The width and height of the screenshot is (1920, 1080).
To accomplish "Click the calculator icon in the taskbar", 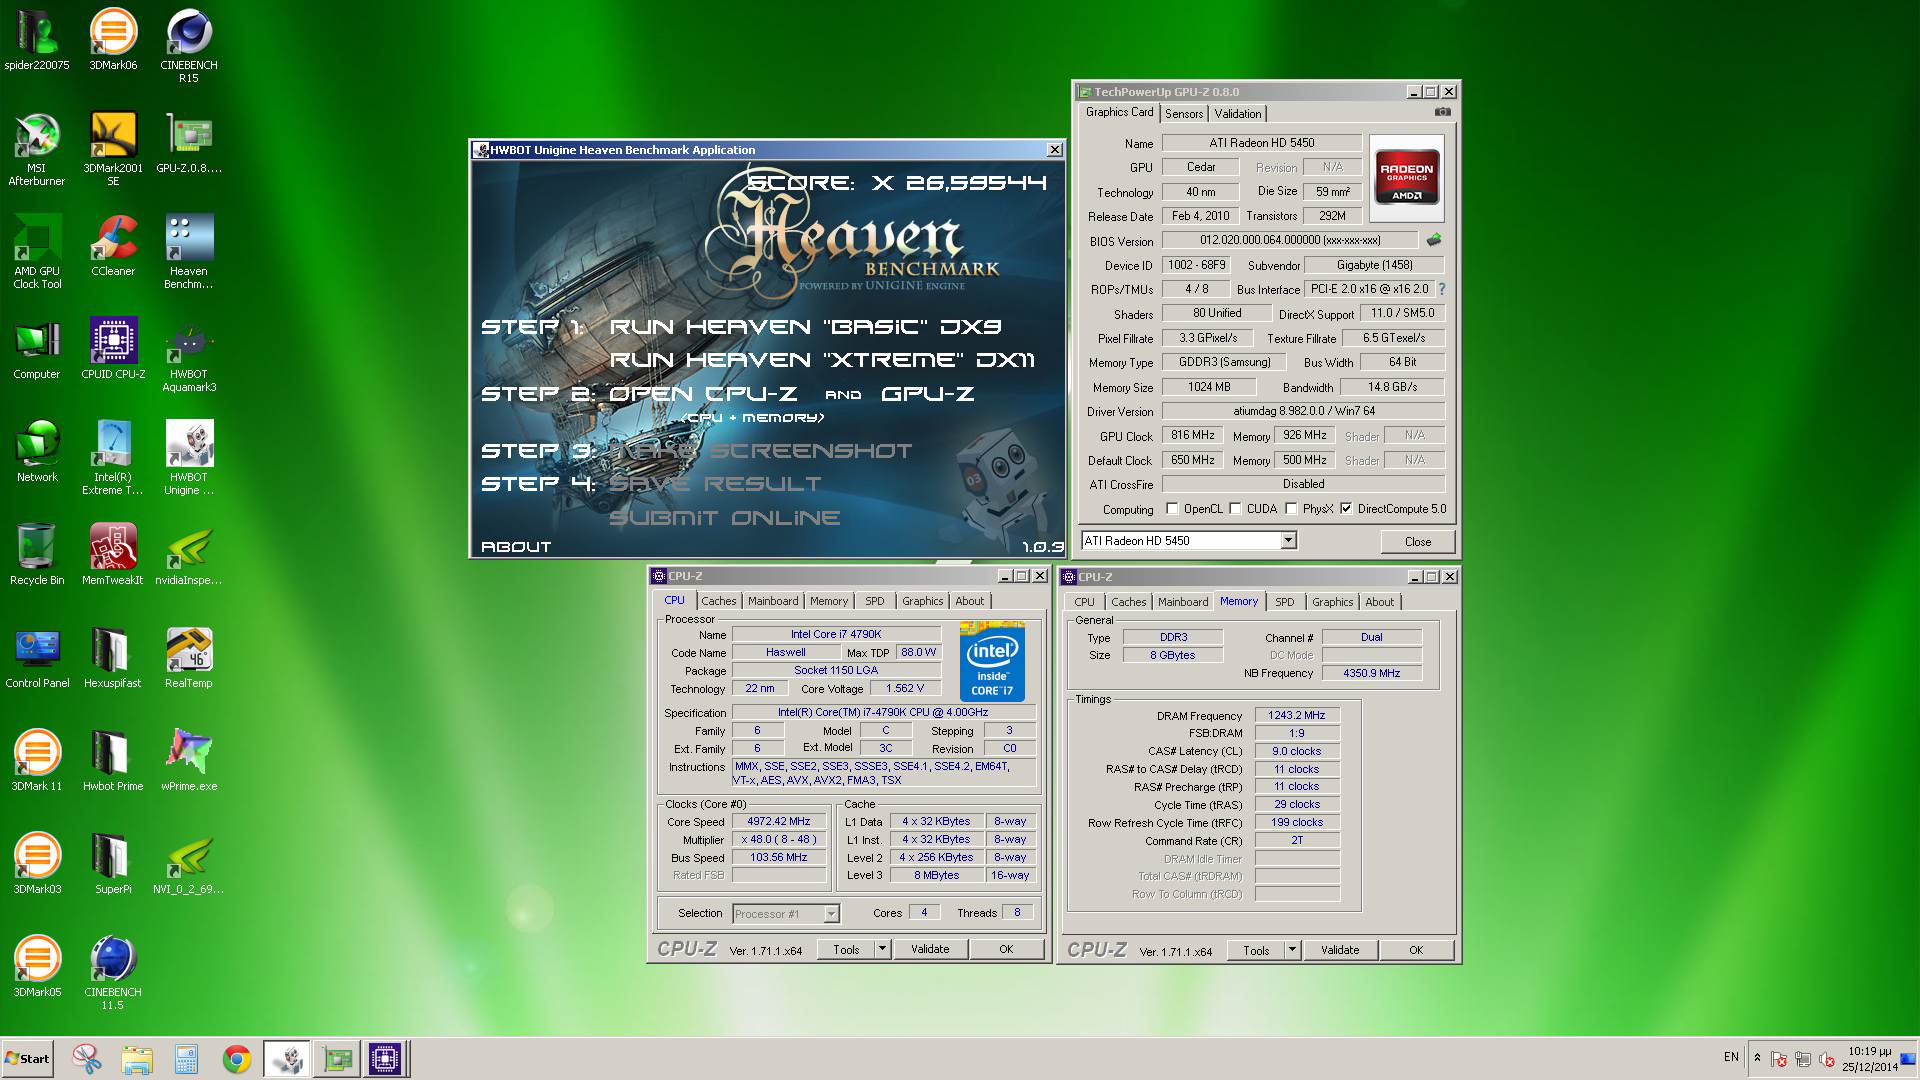I will pos(187,1059).
